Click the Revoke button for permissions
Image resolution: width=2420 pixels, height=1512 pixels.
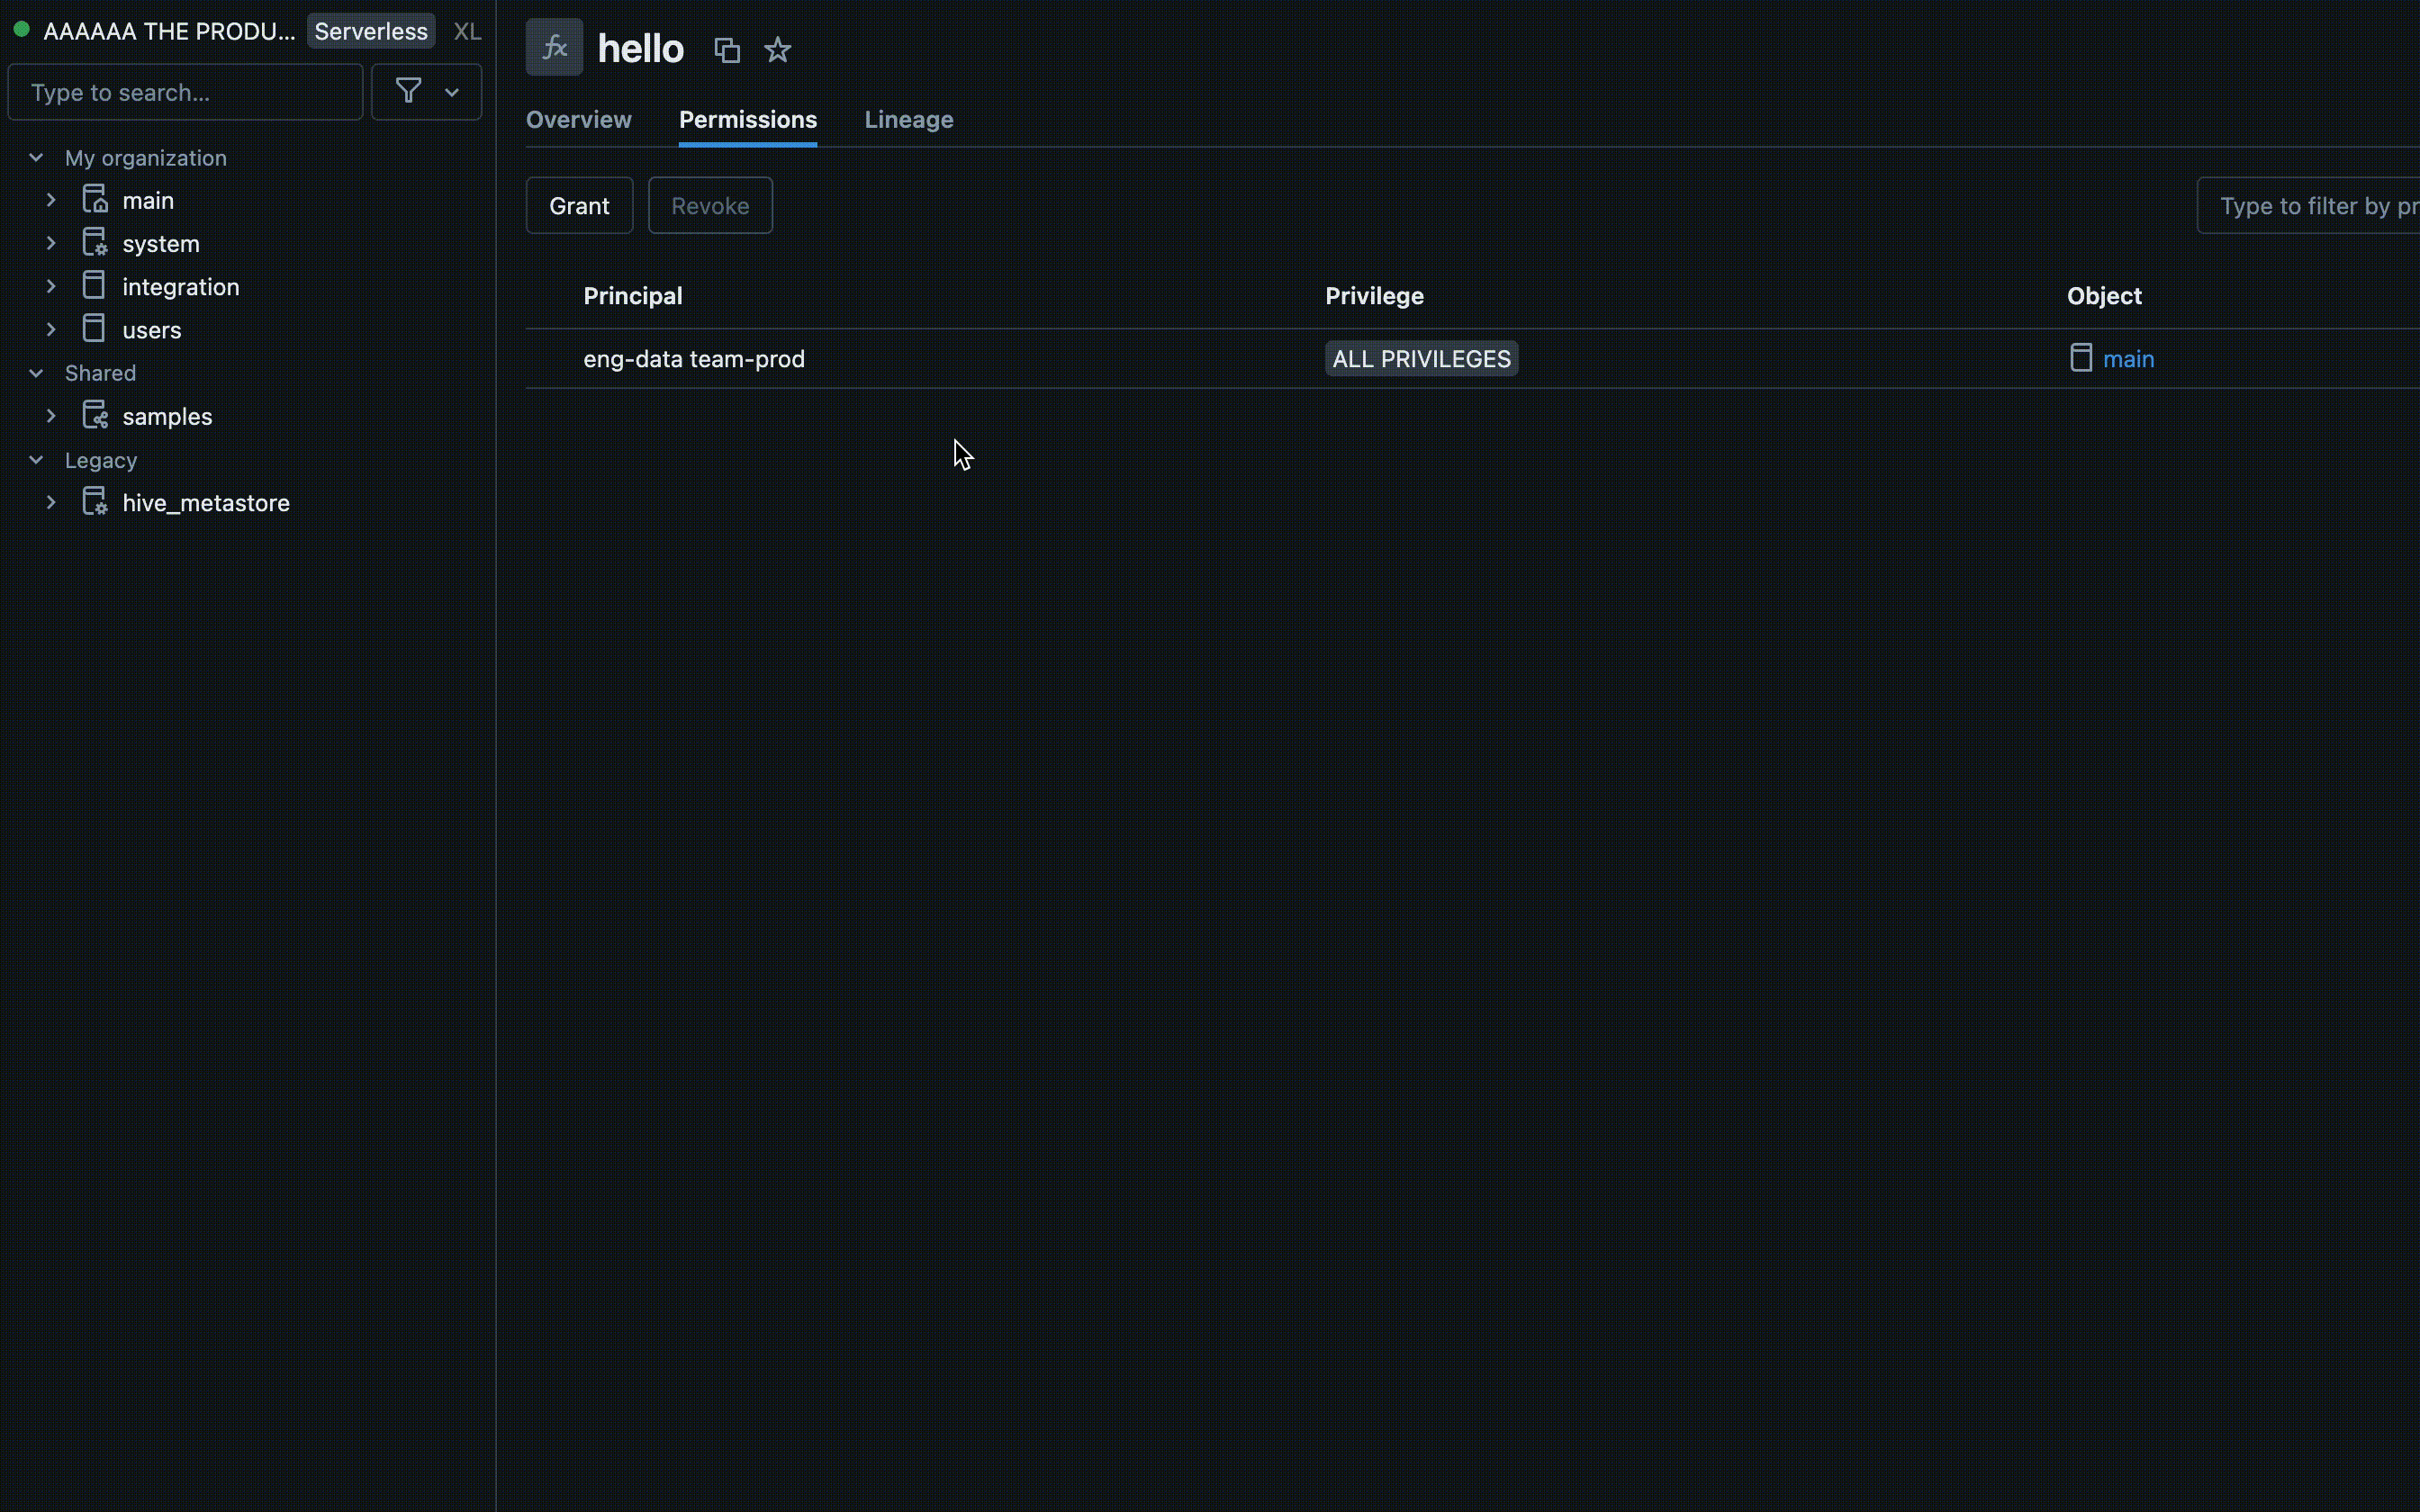click(x=709, y=203)
